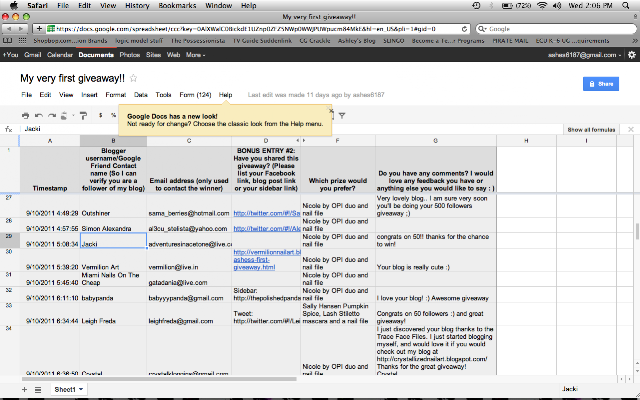Image resolution: width=640 pixels, height=400 pixels.
Task: Open the reading list glasses icon
Action: pyautogui.click(x=7, y=41)
